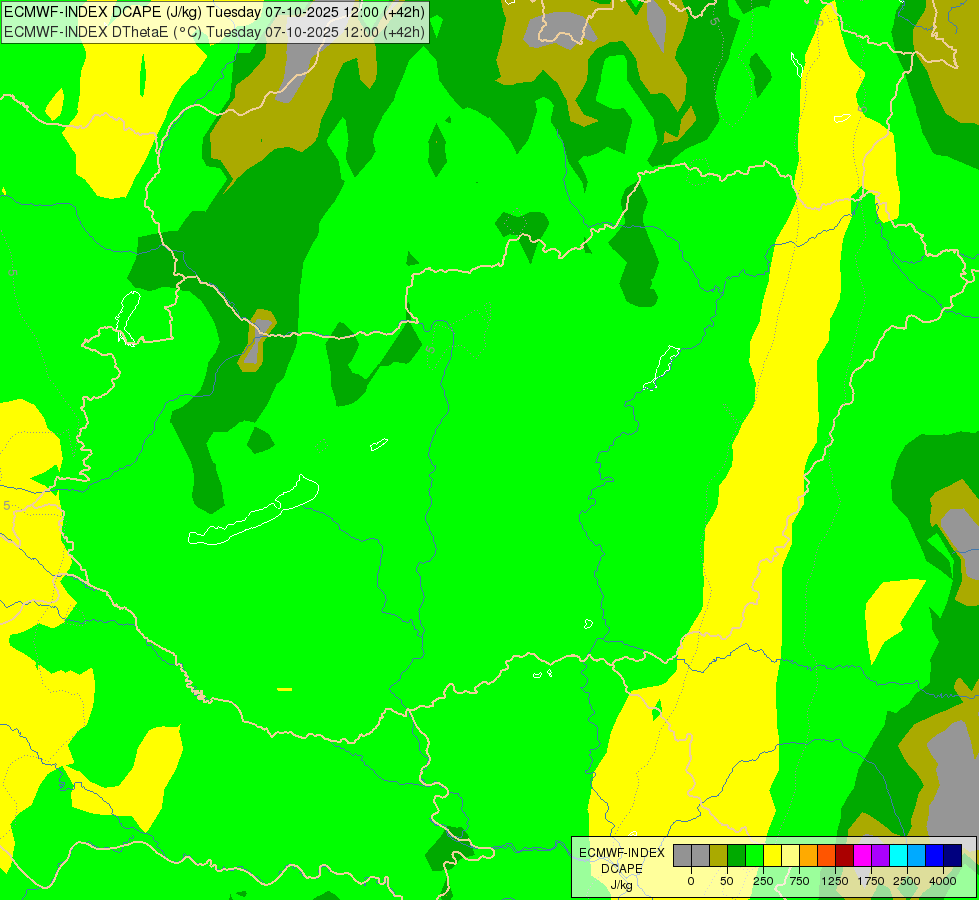The height and width of the screenshot is (900, 979).
Task: Click the DCAPE word in the legend
Action: click(622, 869)
